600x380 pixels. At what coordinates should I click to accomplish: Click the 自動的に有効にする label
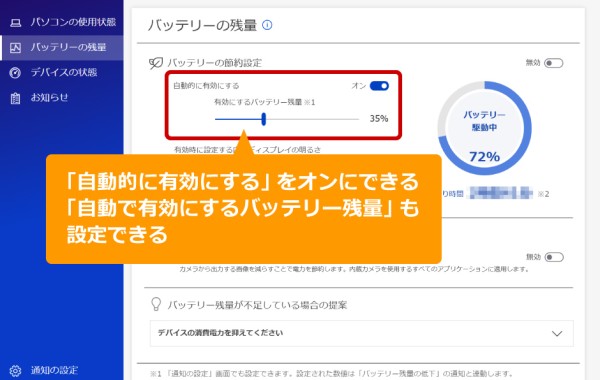206,86
